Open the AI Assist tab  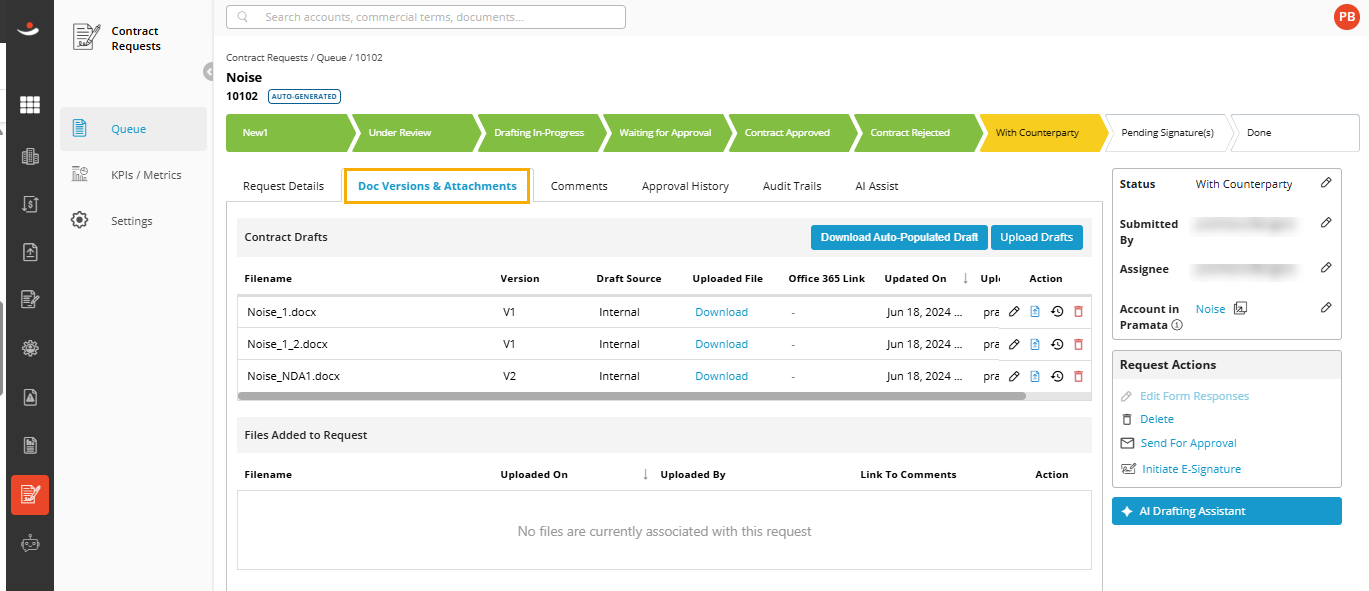pos(876,186)
